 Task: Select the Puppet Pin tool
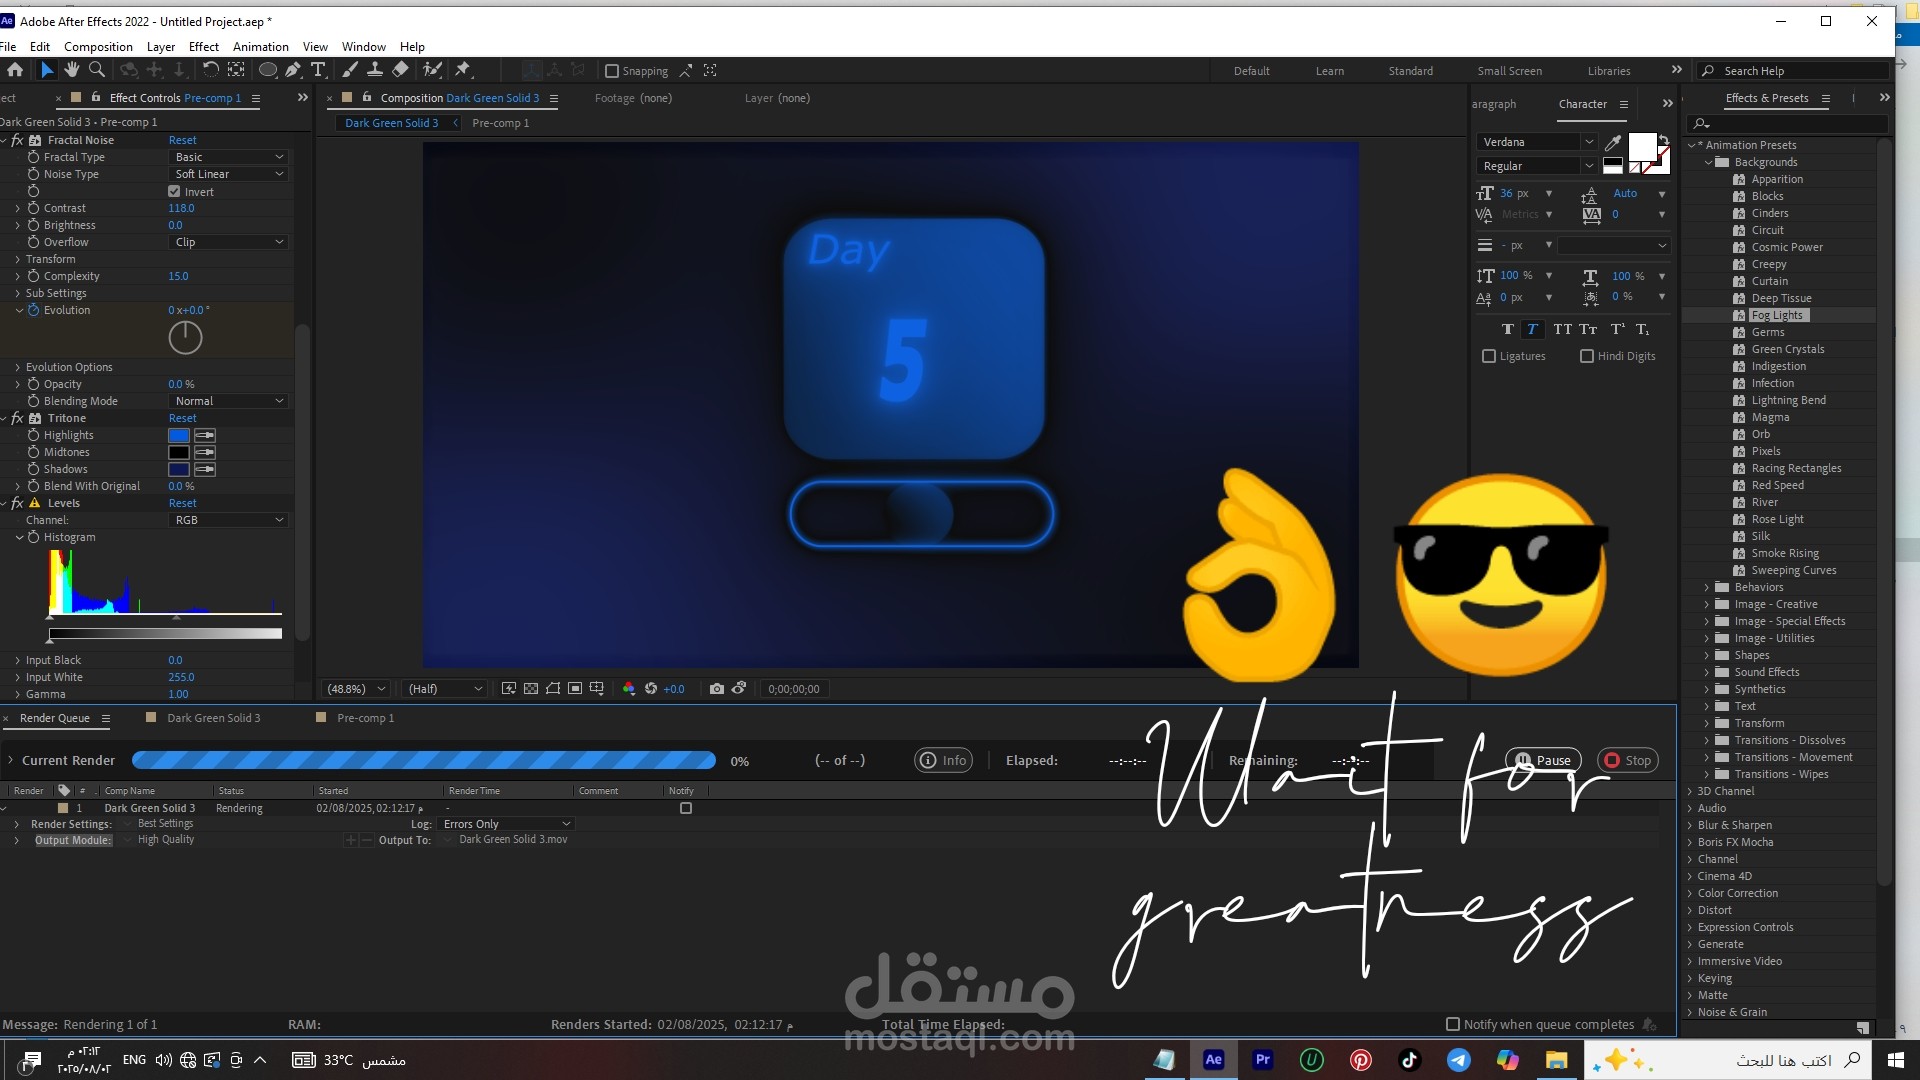click(462, 70)
